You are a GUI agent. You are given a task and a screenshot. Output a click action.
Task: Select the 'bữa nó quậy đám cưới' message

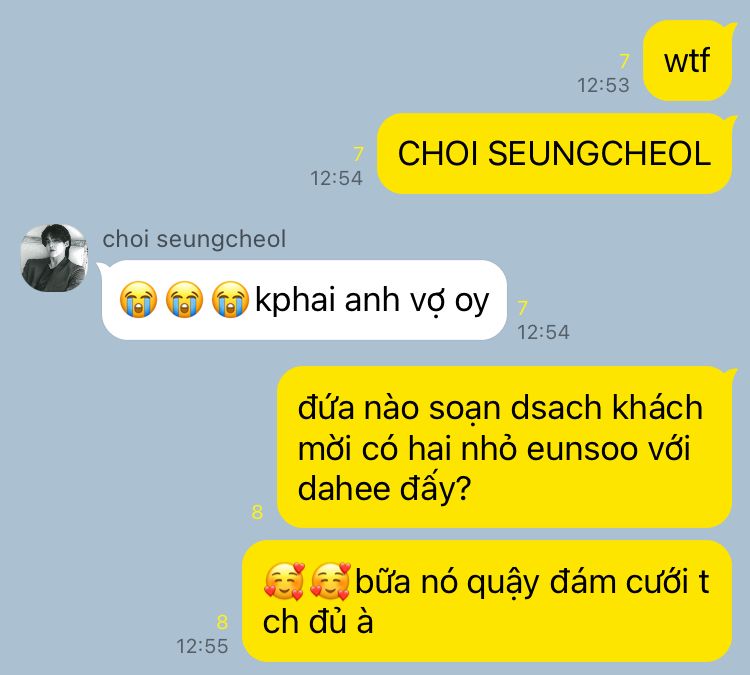pos(487,601)
